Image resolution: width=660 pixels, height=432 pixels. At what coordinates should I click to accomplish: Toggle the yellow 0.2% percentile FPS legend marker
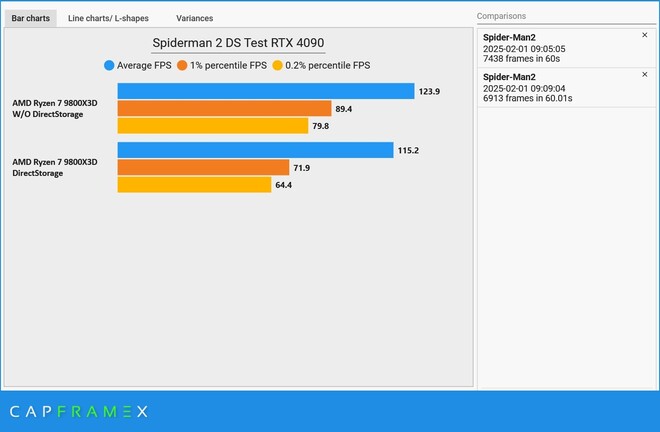[x=277, y=65]
